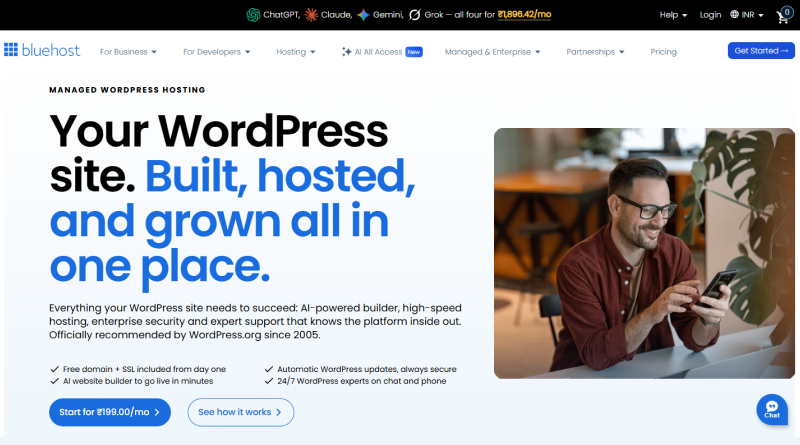Click the man with phone hero image

click(644, 253)
